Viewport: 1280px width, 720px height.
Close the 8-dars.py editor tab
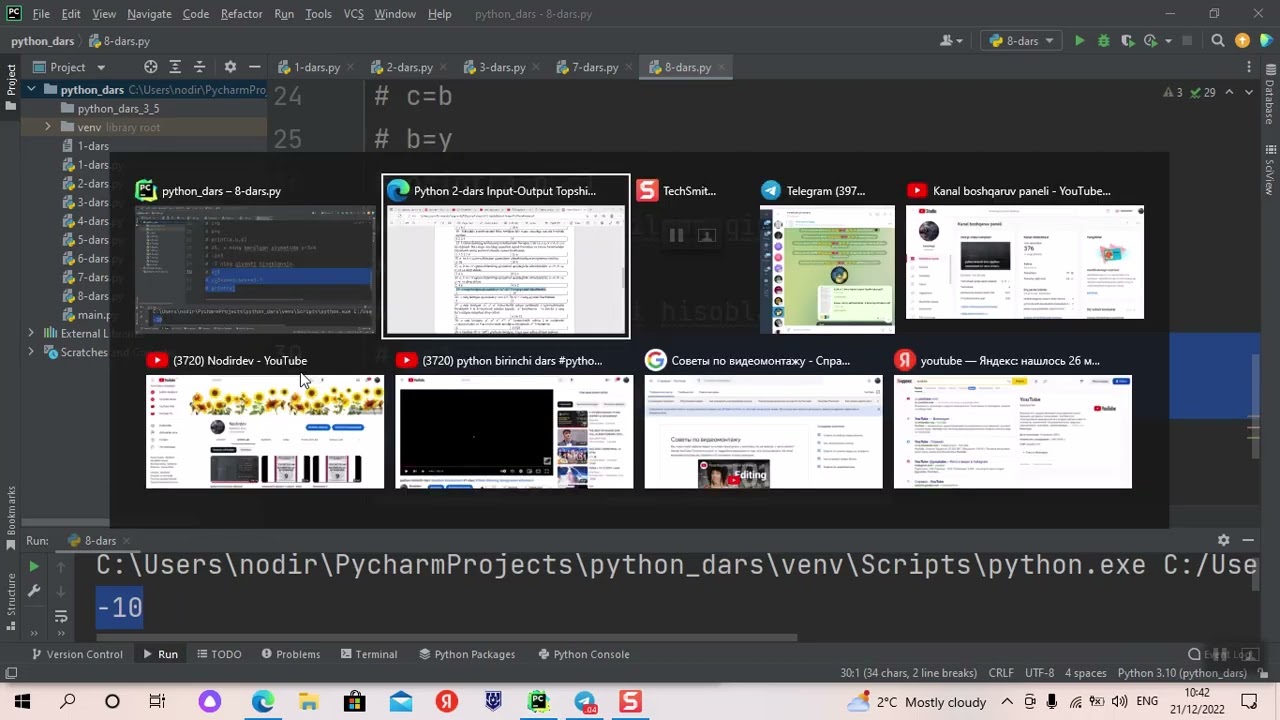[722, 67]
